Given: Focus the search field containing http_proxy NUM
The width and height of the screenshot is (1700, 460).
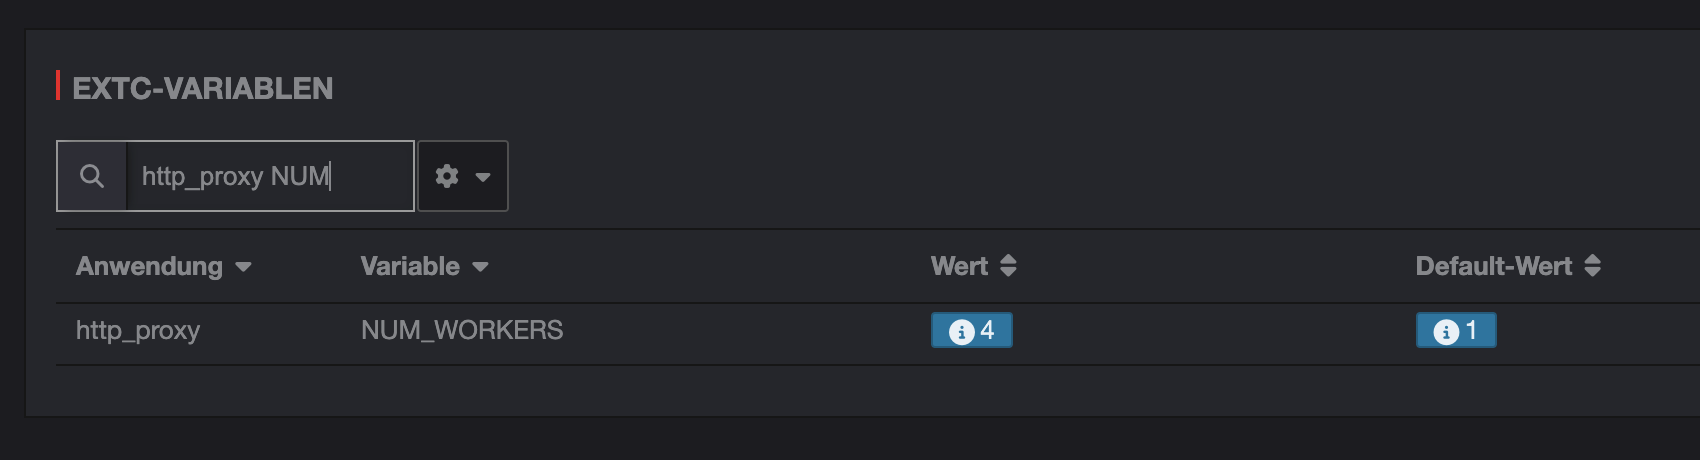Looking at the screenshot, I should (x=270, y=176).
